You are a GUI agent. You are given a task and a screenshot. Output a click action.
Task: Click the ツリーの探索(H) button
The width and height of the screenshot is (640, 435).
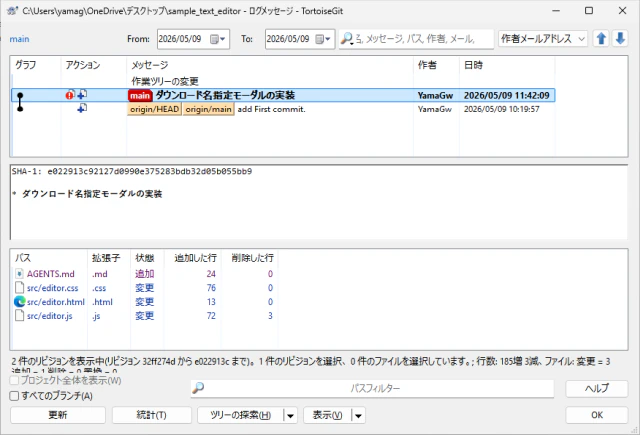(240, 415)
